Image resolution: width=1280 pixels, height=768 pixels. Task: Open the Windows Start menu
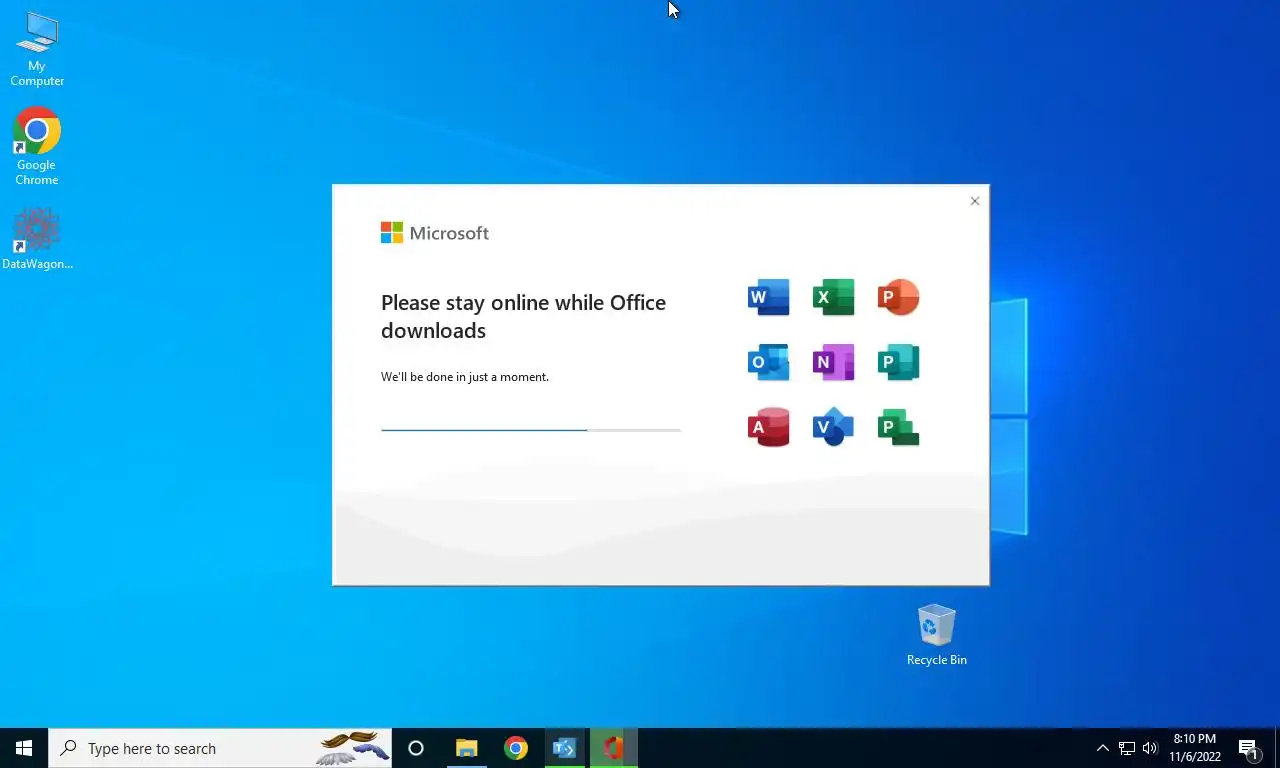tap(24, 748)
